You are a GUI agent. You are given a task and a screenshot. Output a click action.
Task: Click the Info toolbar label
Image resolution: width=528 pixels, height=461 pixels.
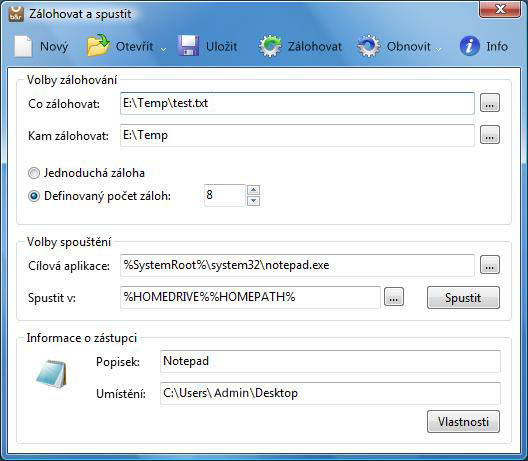click(x=497, y=46)
